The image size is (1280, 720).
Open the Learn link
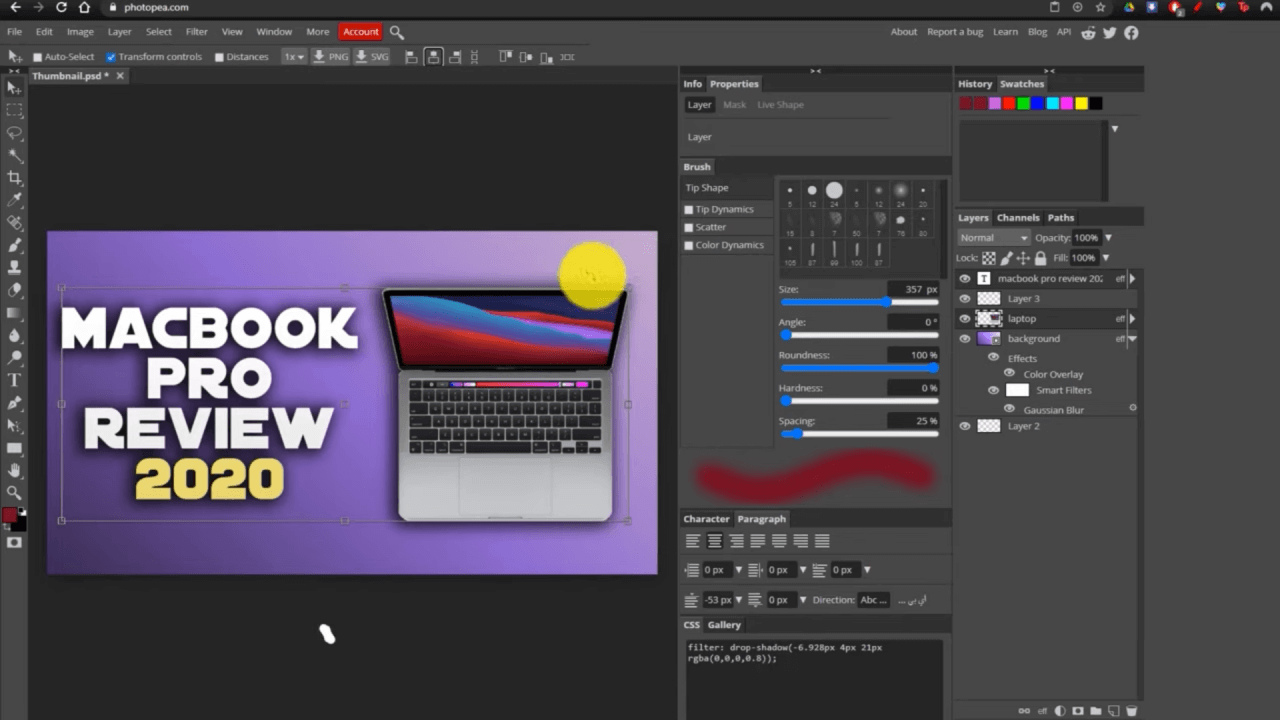point(1005,32)
